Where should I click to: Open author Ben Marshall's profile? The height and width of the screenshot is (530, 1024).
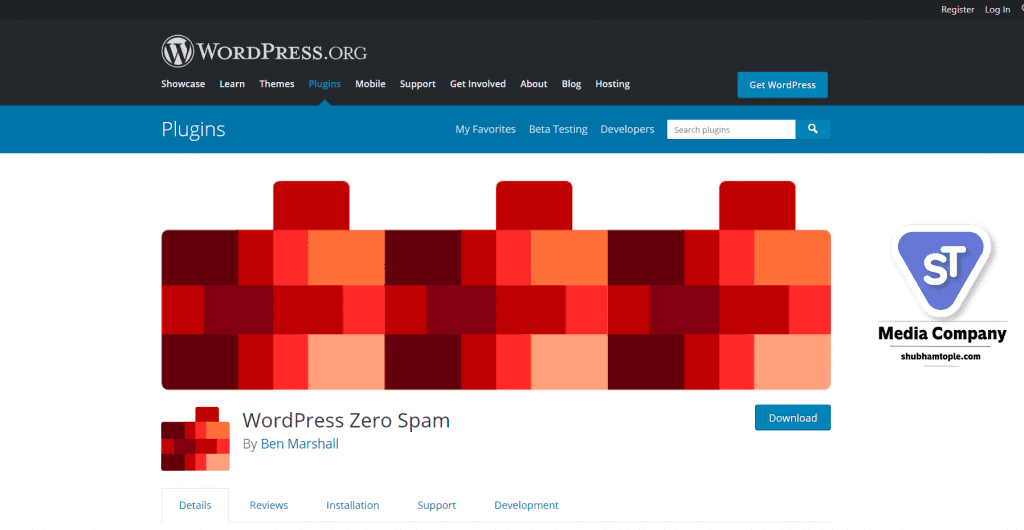point(300,444)
